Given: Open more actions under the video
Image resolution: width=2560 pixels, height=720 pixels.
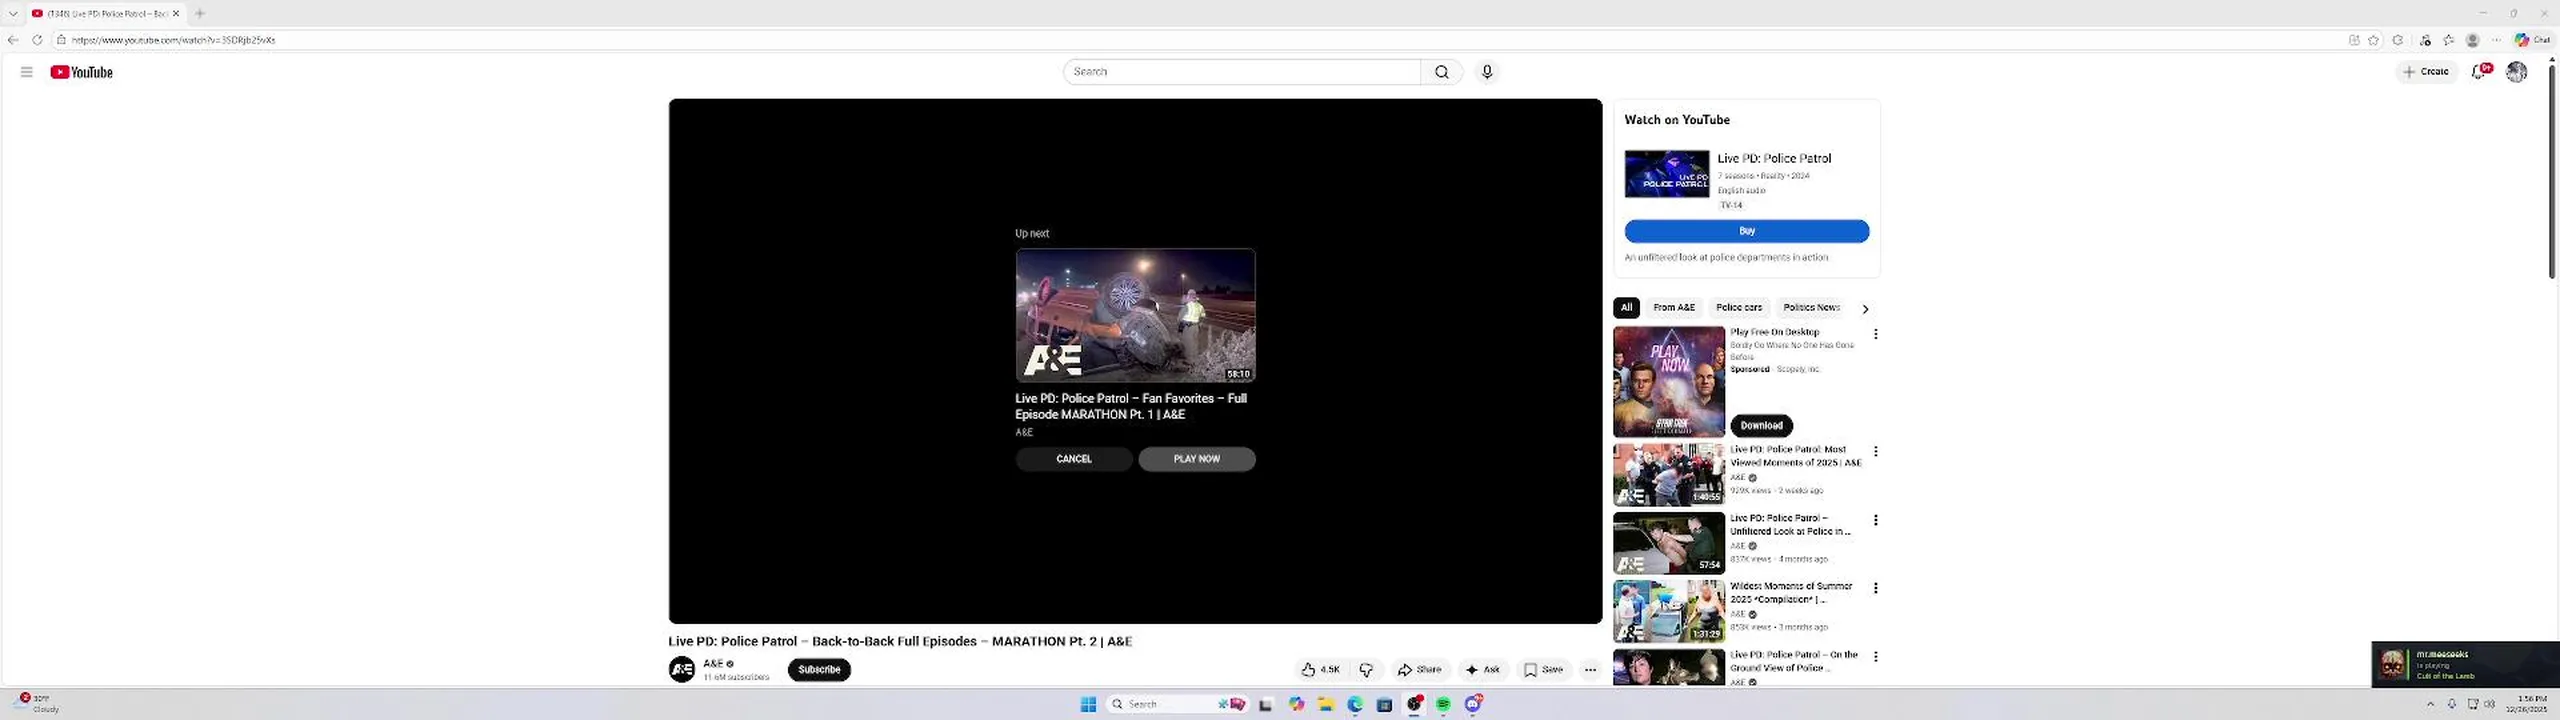Looking at the screenshot, I should (x=1590, y=670).
